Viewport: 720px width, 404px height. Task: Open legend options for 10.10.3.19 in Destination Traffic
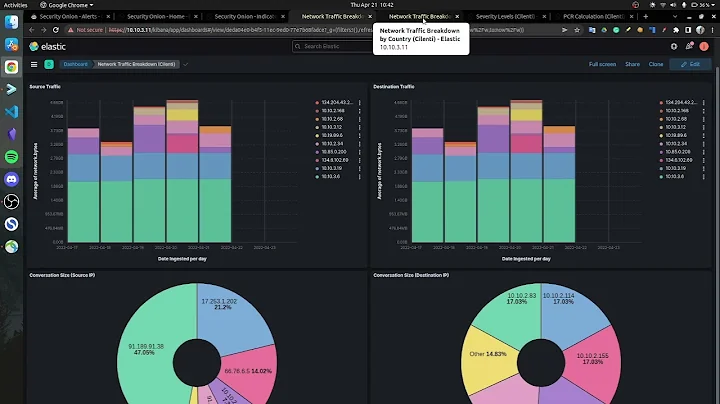pos(703,168)
